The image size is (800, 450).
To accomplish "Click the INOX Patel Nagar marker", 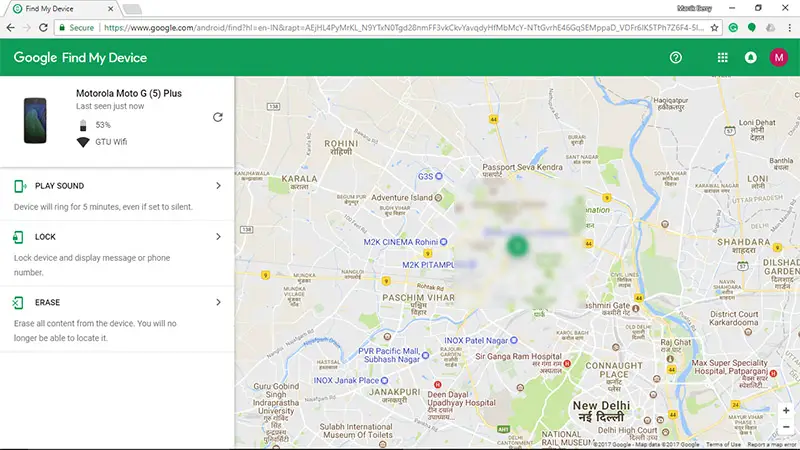I will click(514, 340).
